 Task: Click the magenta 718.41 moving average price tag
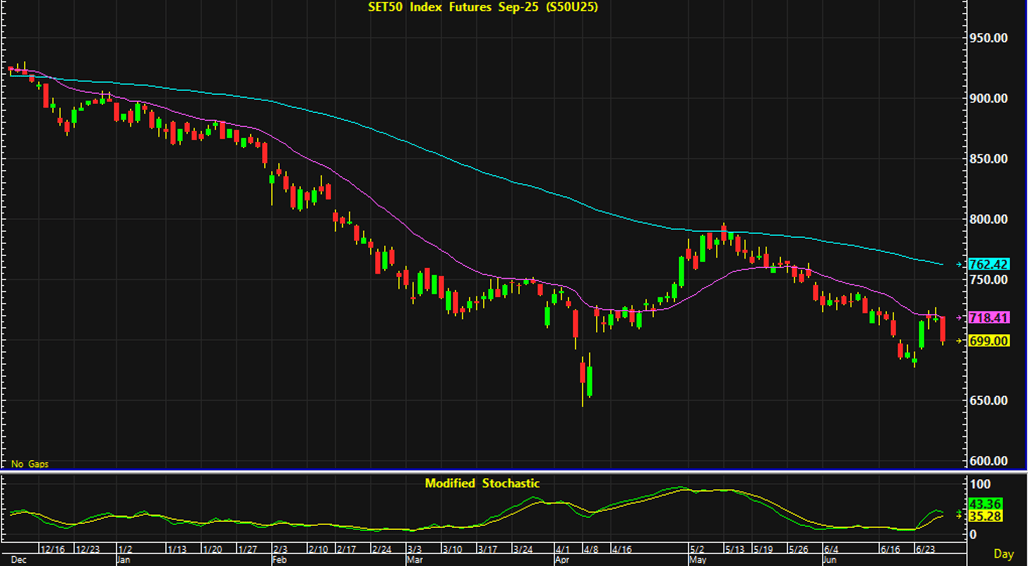click(990, 318)
